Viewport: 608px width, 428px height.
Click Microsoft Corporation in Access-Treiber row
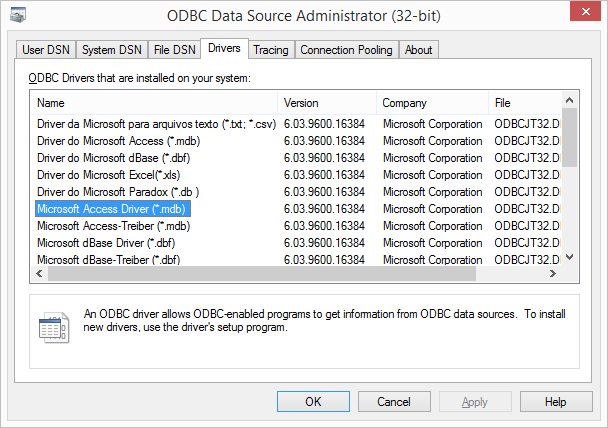point(433,226)
